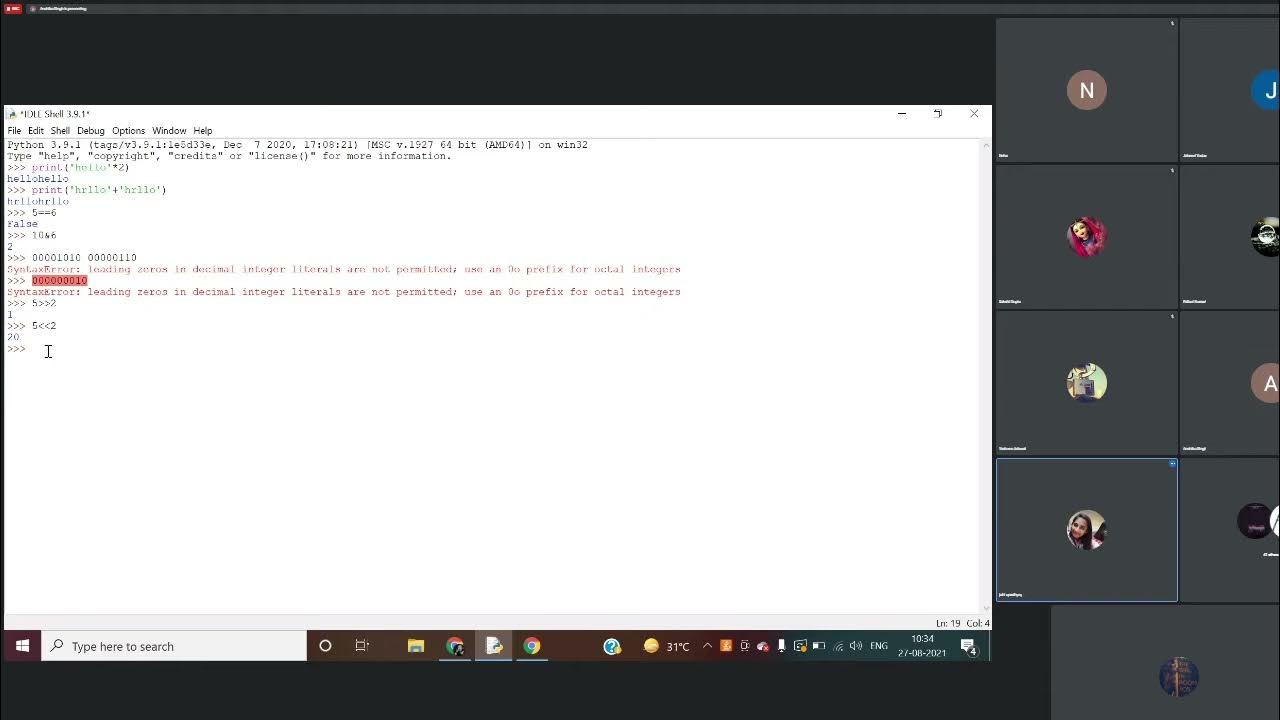The height and width of the screenshot is (720, 1280).
Task: Close the IDLE Shell window
Action: click(974, 113)
